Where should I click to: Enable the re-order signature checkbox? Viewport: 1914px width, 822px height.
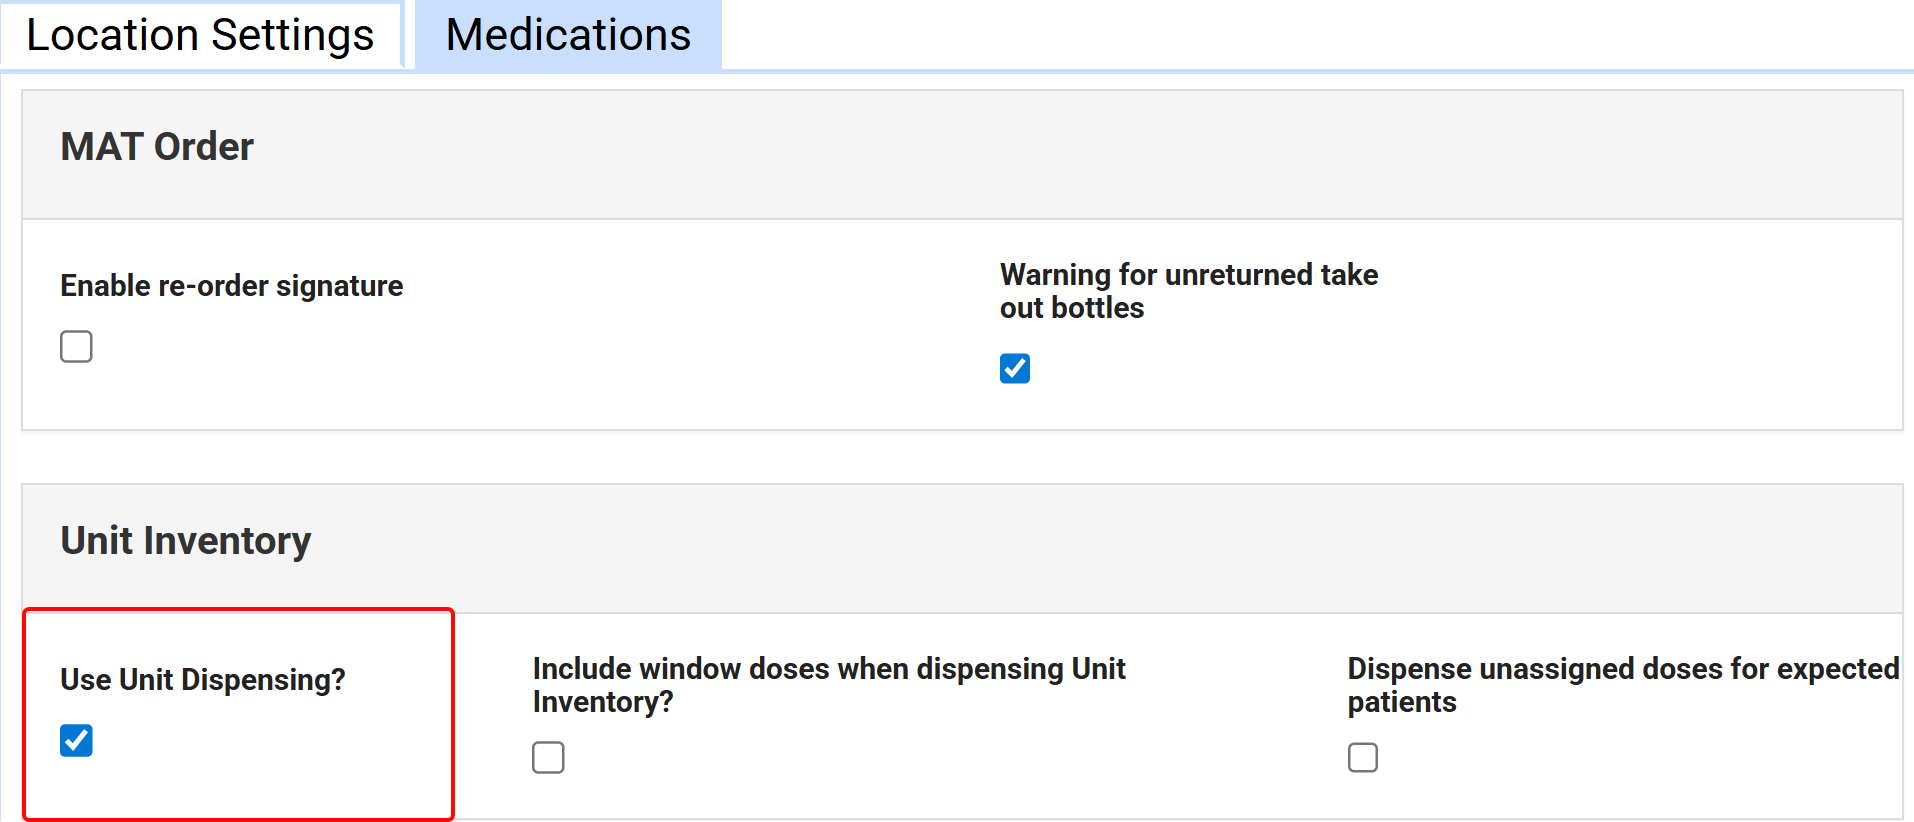click(x=76, y=347)
